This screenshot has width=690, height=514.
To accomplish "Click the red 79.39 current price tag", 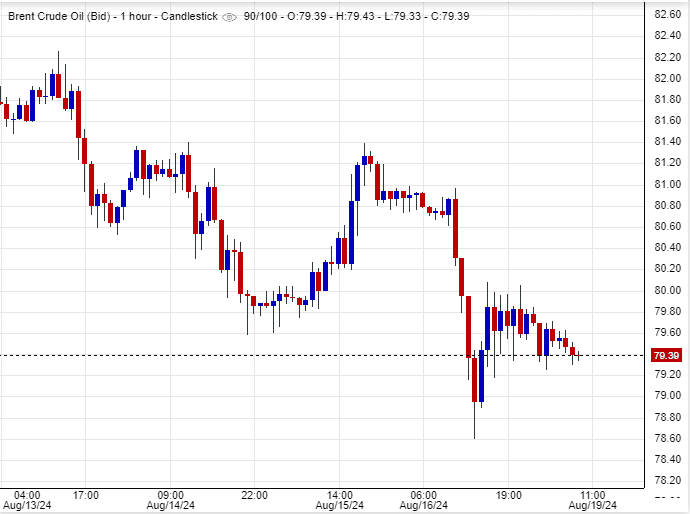I will click(666, 355).
